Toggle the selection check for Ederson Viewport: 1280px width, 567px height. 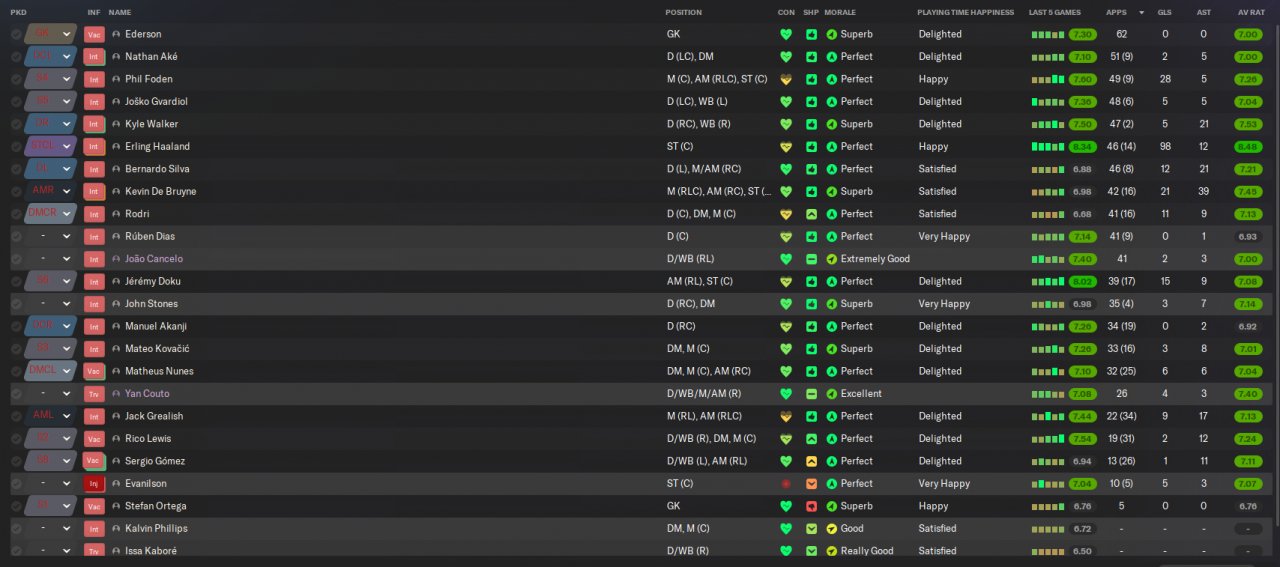pyautogui.click(x=16, y=34)
